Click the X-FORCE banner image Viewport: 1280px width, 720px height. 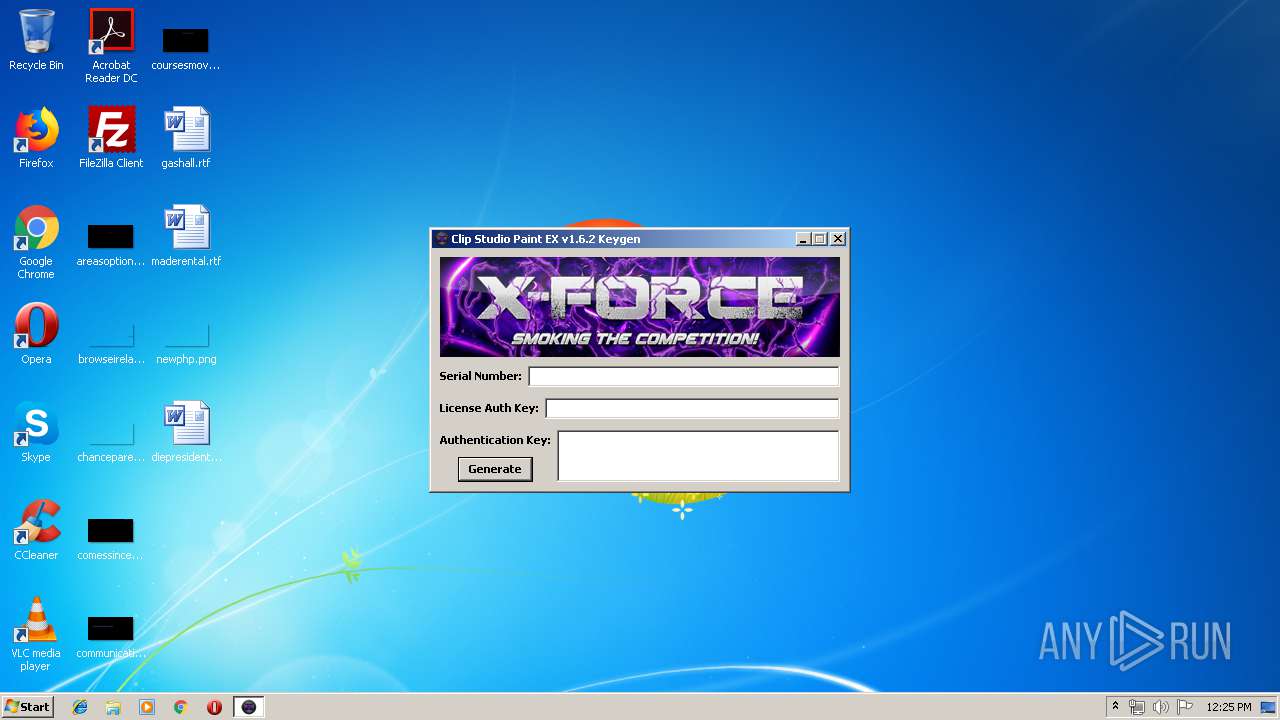click(640, 307)
